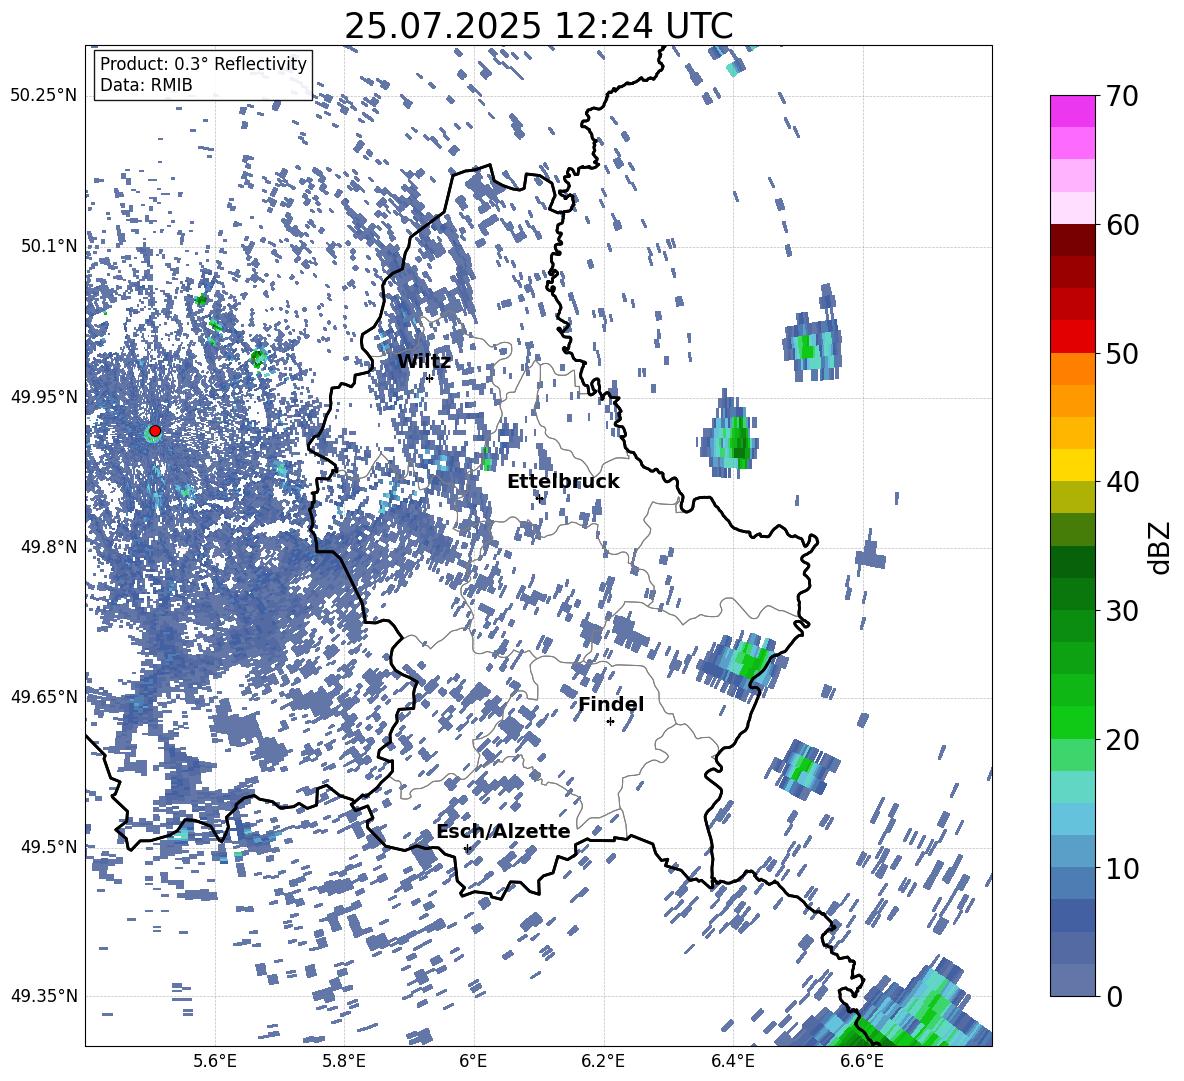This screenshot has width=1184, height=1081.
Task: Click the 6.4°E longitude tick label
Action: 732,1061
